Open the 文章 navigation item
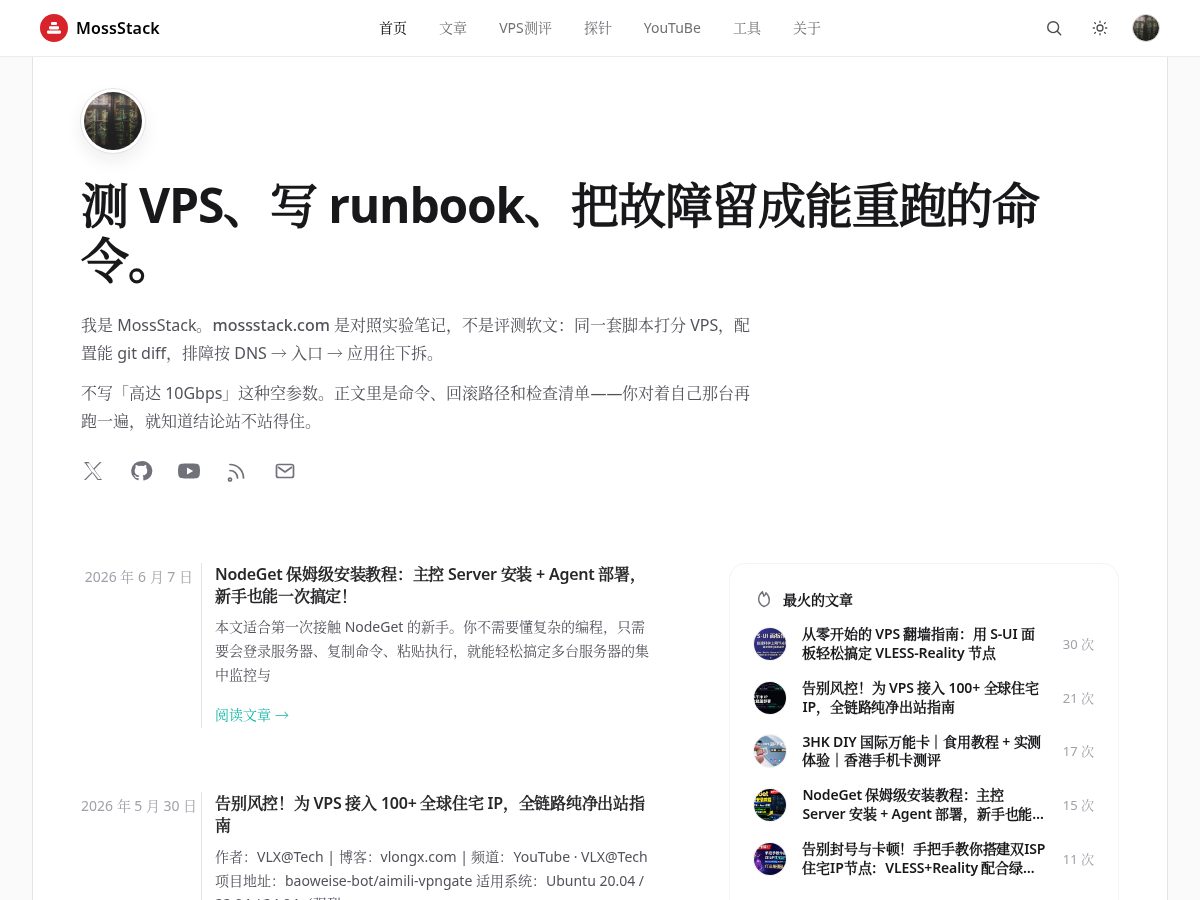 pyautogui.click(x=453, y=28)
